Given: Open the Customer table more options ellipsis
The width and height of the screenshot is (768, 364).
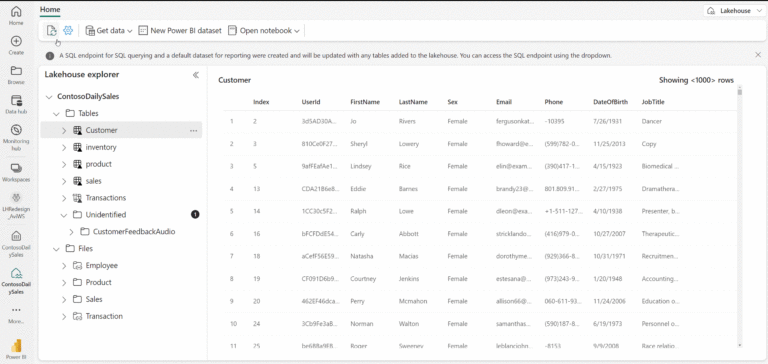Looking at the screenshot, I should click(193, 130).
